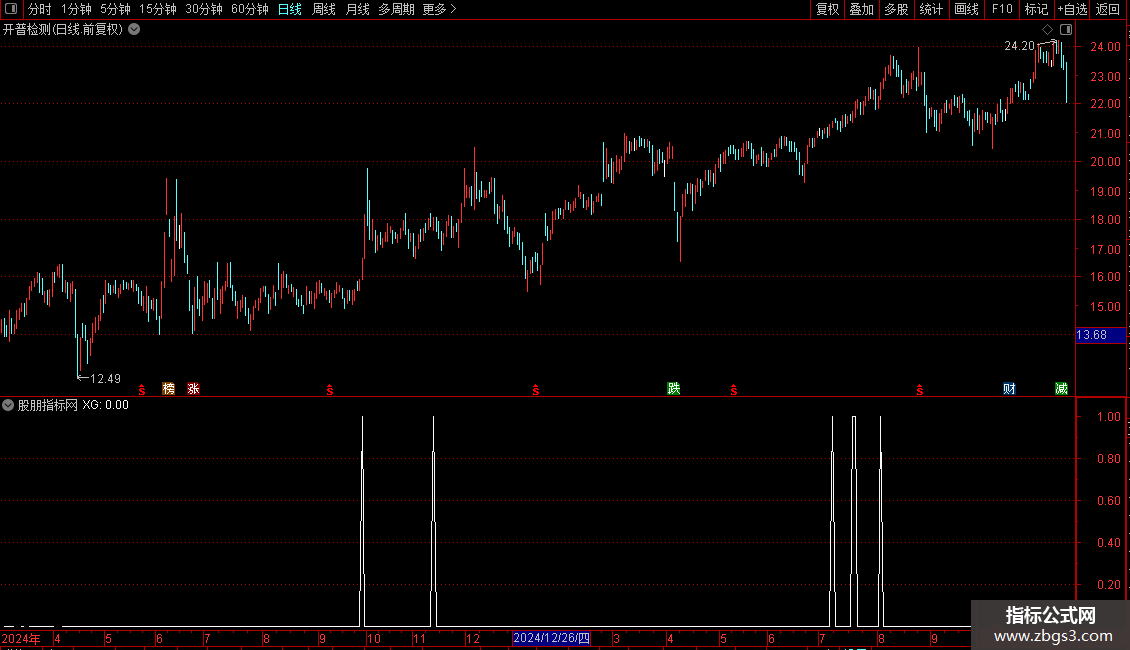Switch to the 15分钟 period
1130x650 pixels.
(158, 9)
